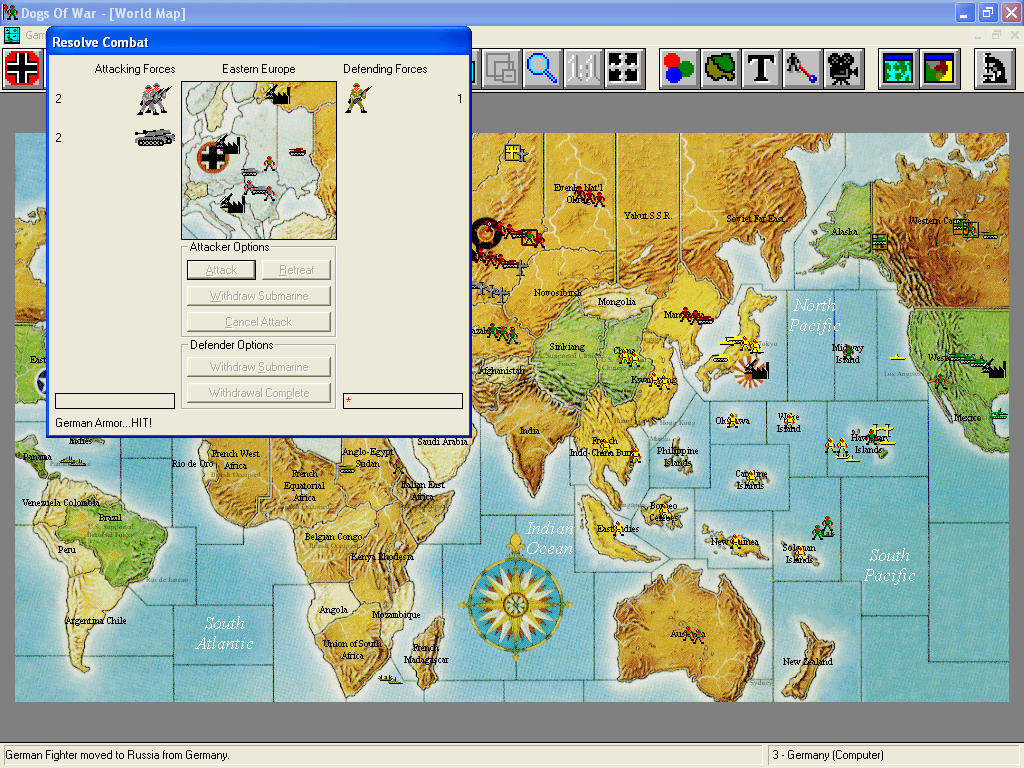Click the "Angola" territory label

[333, 610]
